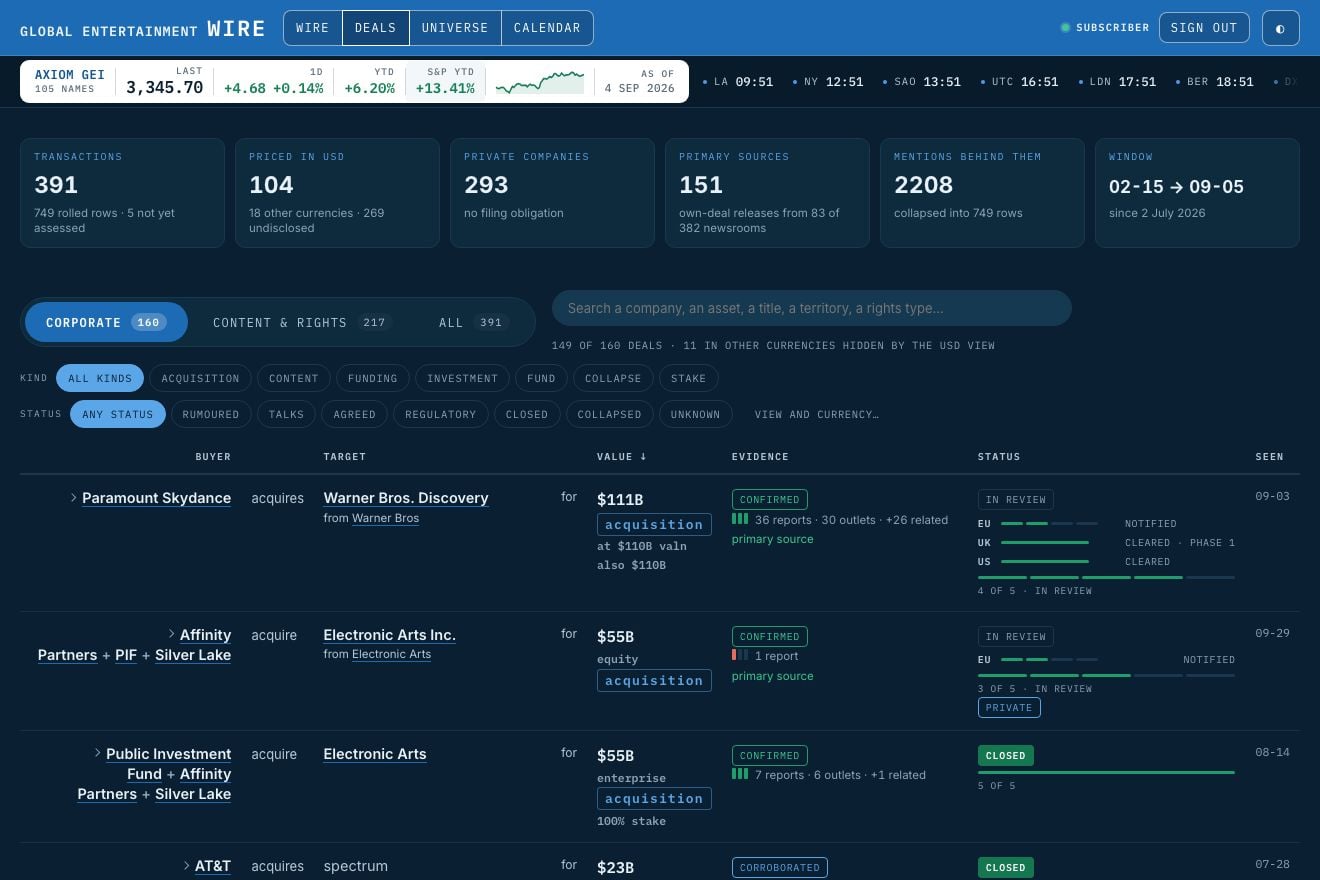The height and width of the screenshot is (880, 1320).
Task: Open View and currency options
Action: click(816, 414)
